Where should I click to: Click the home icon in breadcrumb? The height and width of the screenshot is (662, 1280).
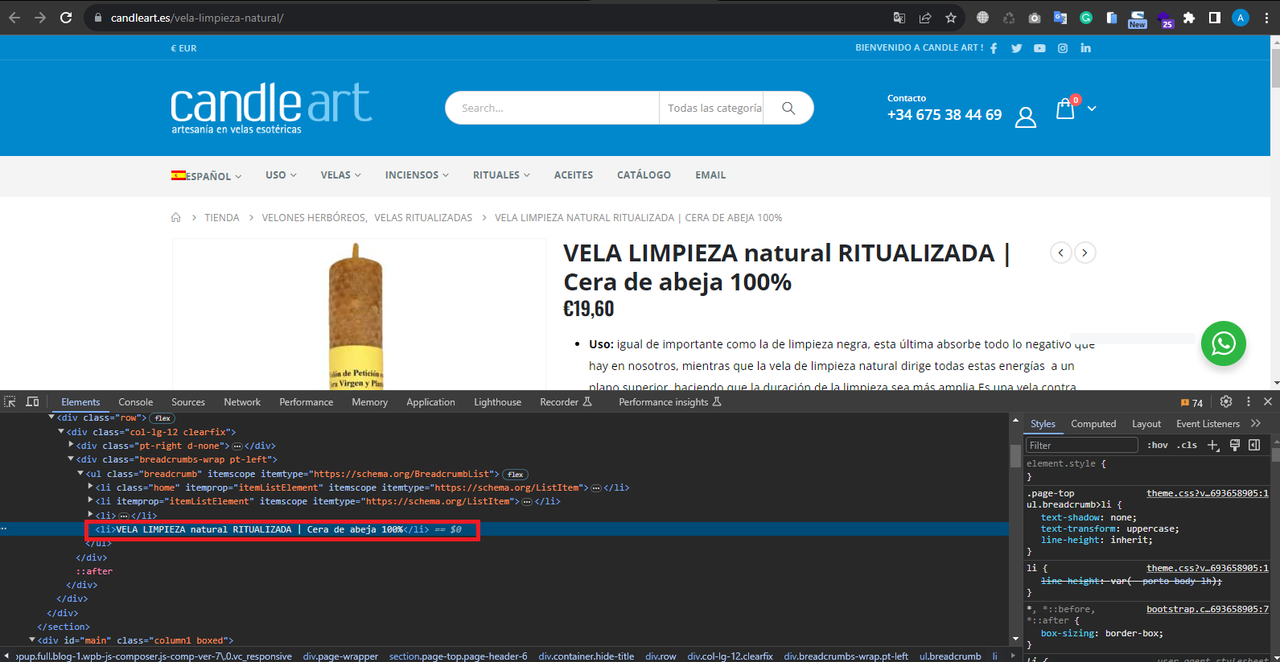(x=176, y=217)
